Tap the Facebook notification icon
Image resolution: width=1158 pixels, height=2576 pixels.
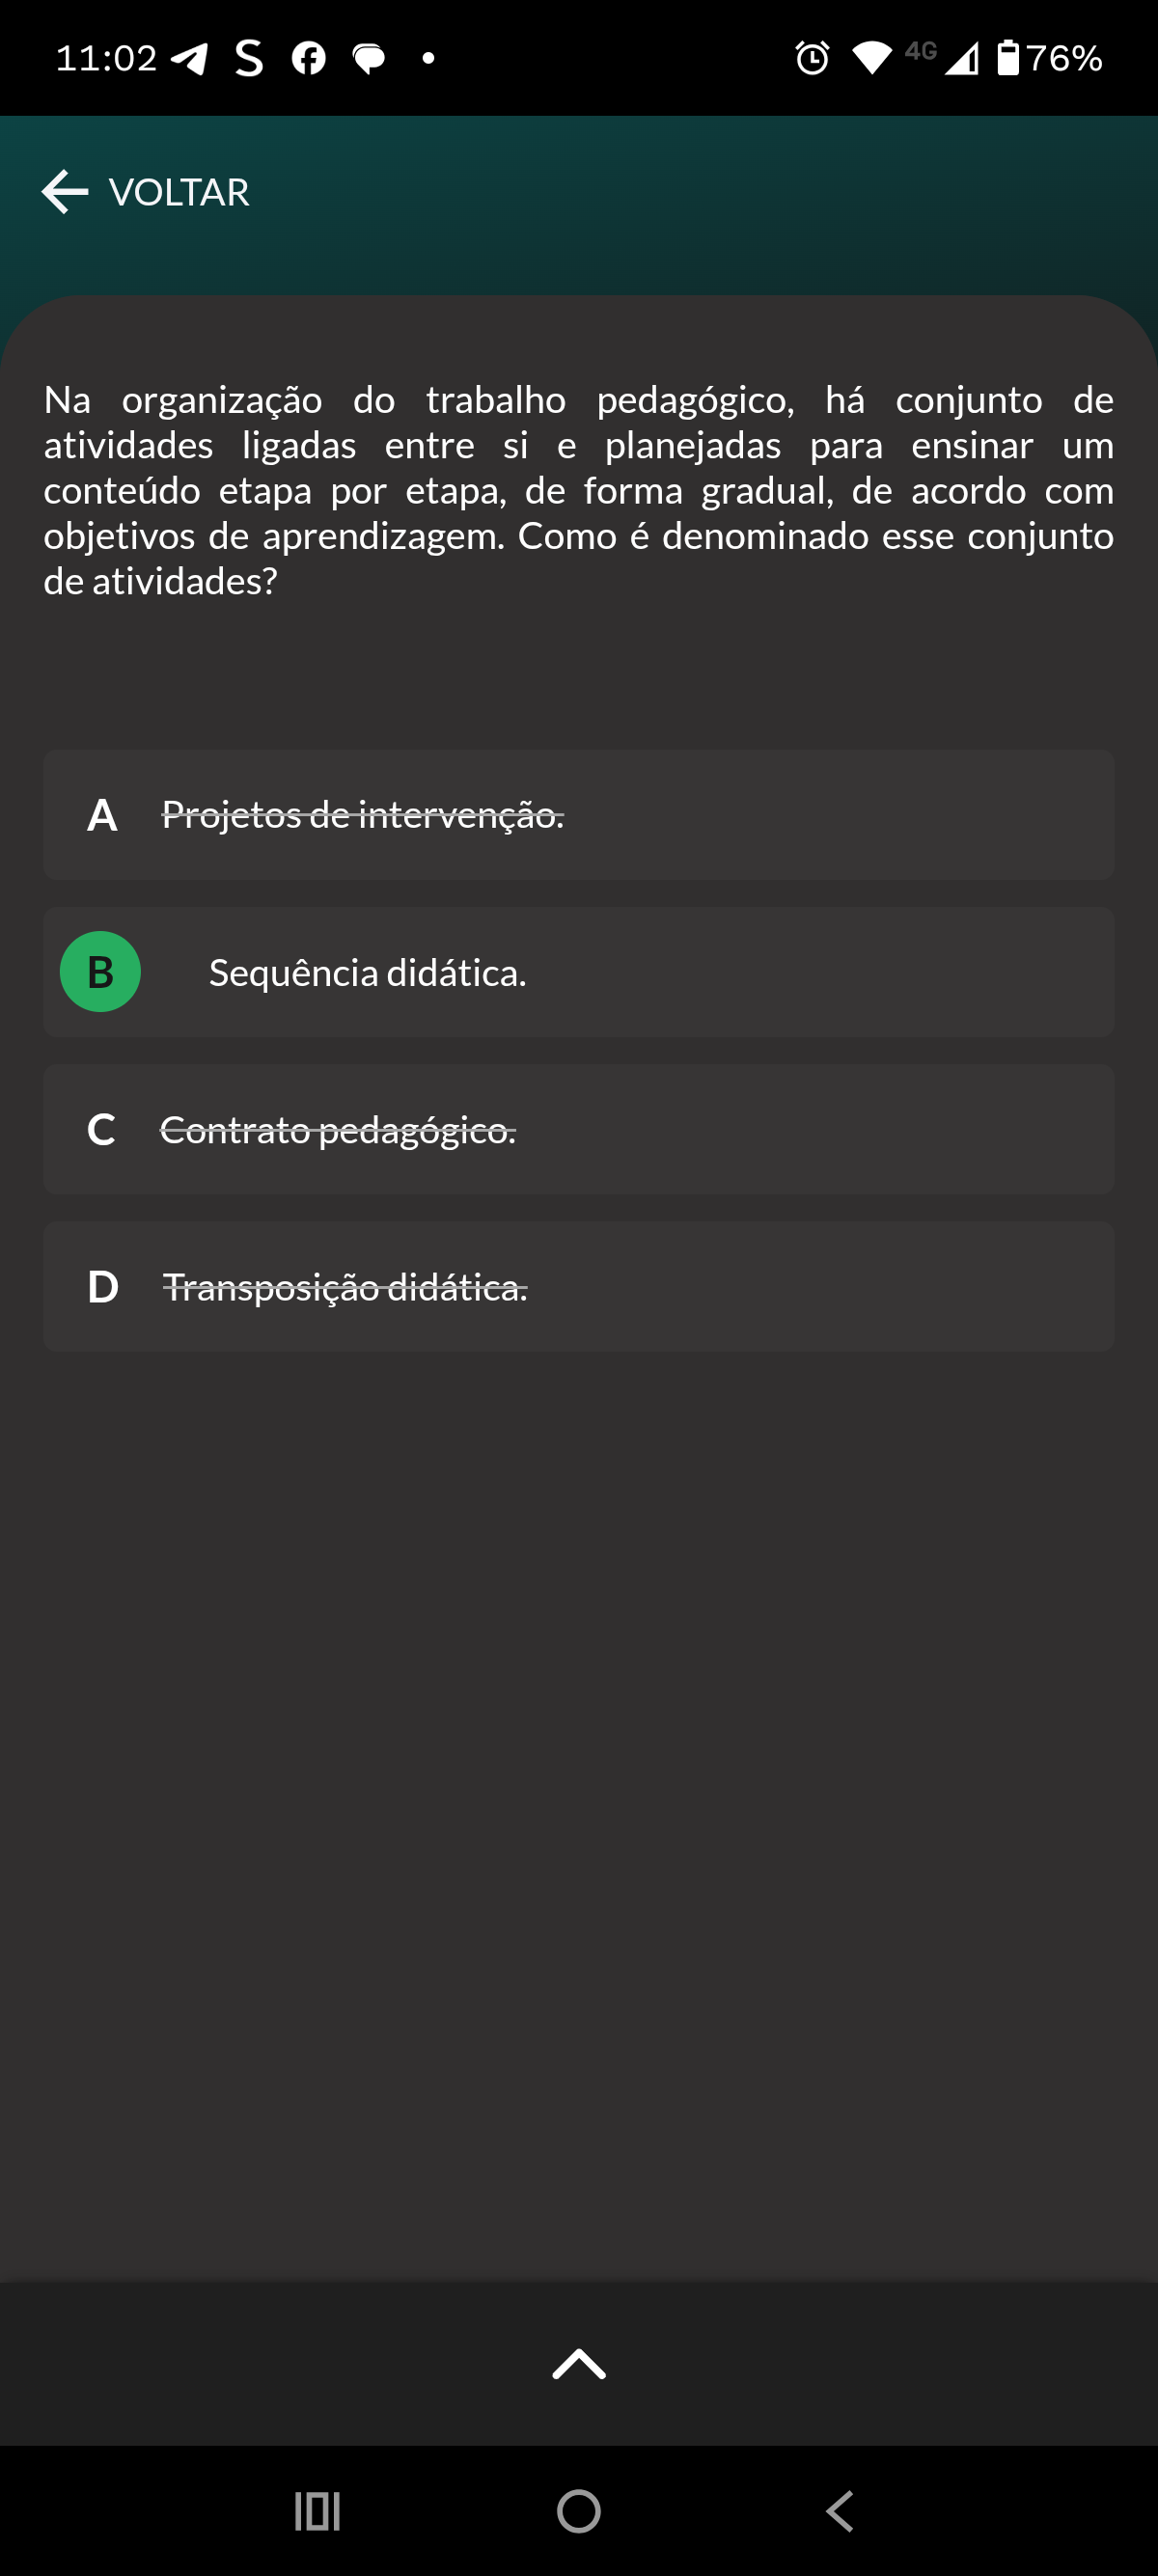pyautogui.click(x=308, y=58)
